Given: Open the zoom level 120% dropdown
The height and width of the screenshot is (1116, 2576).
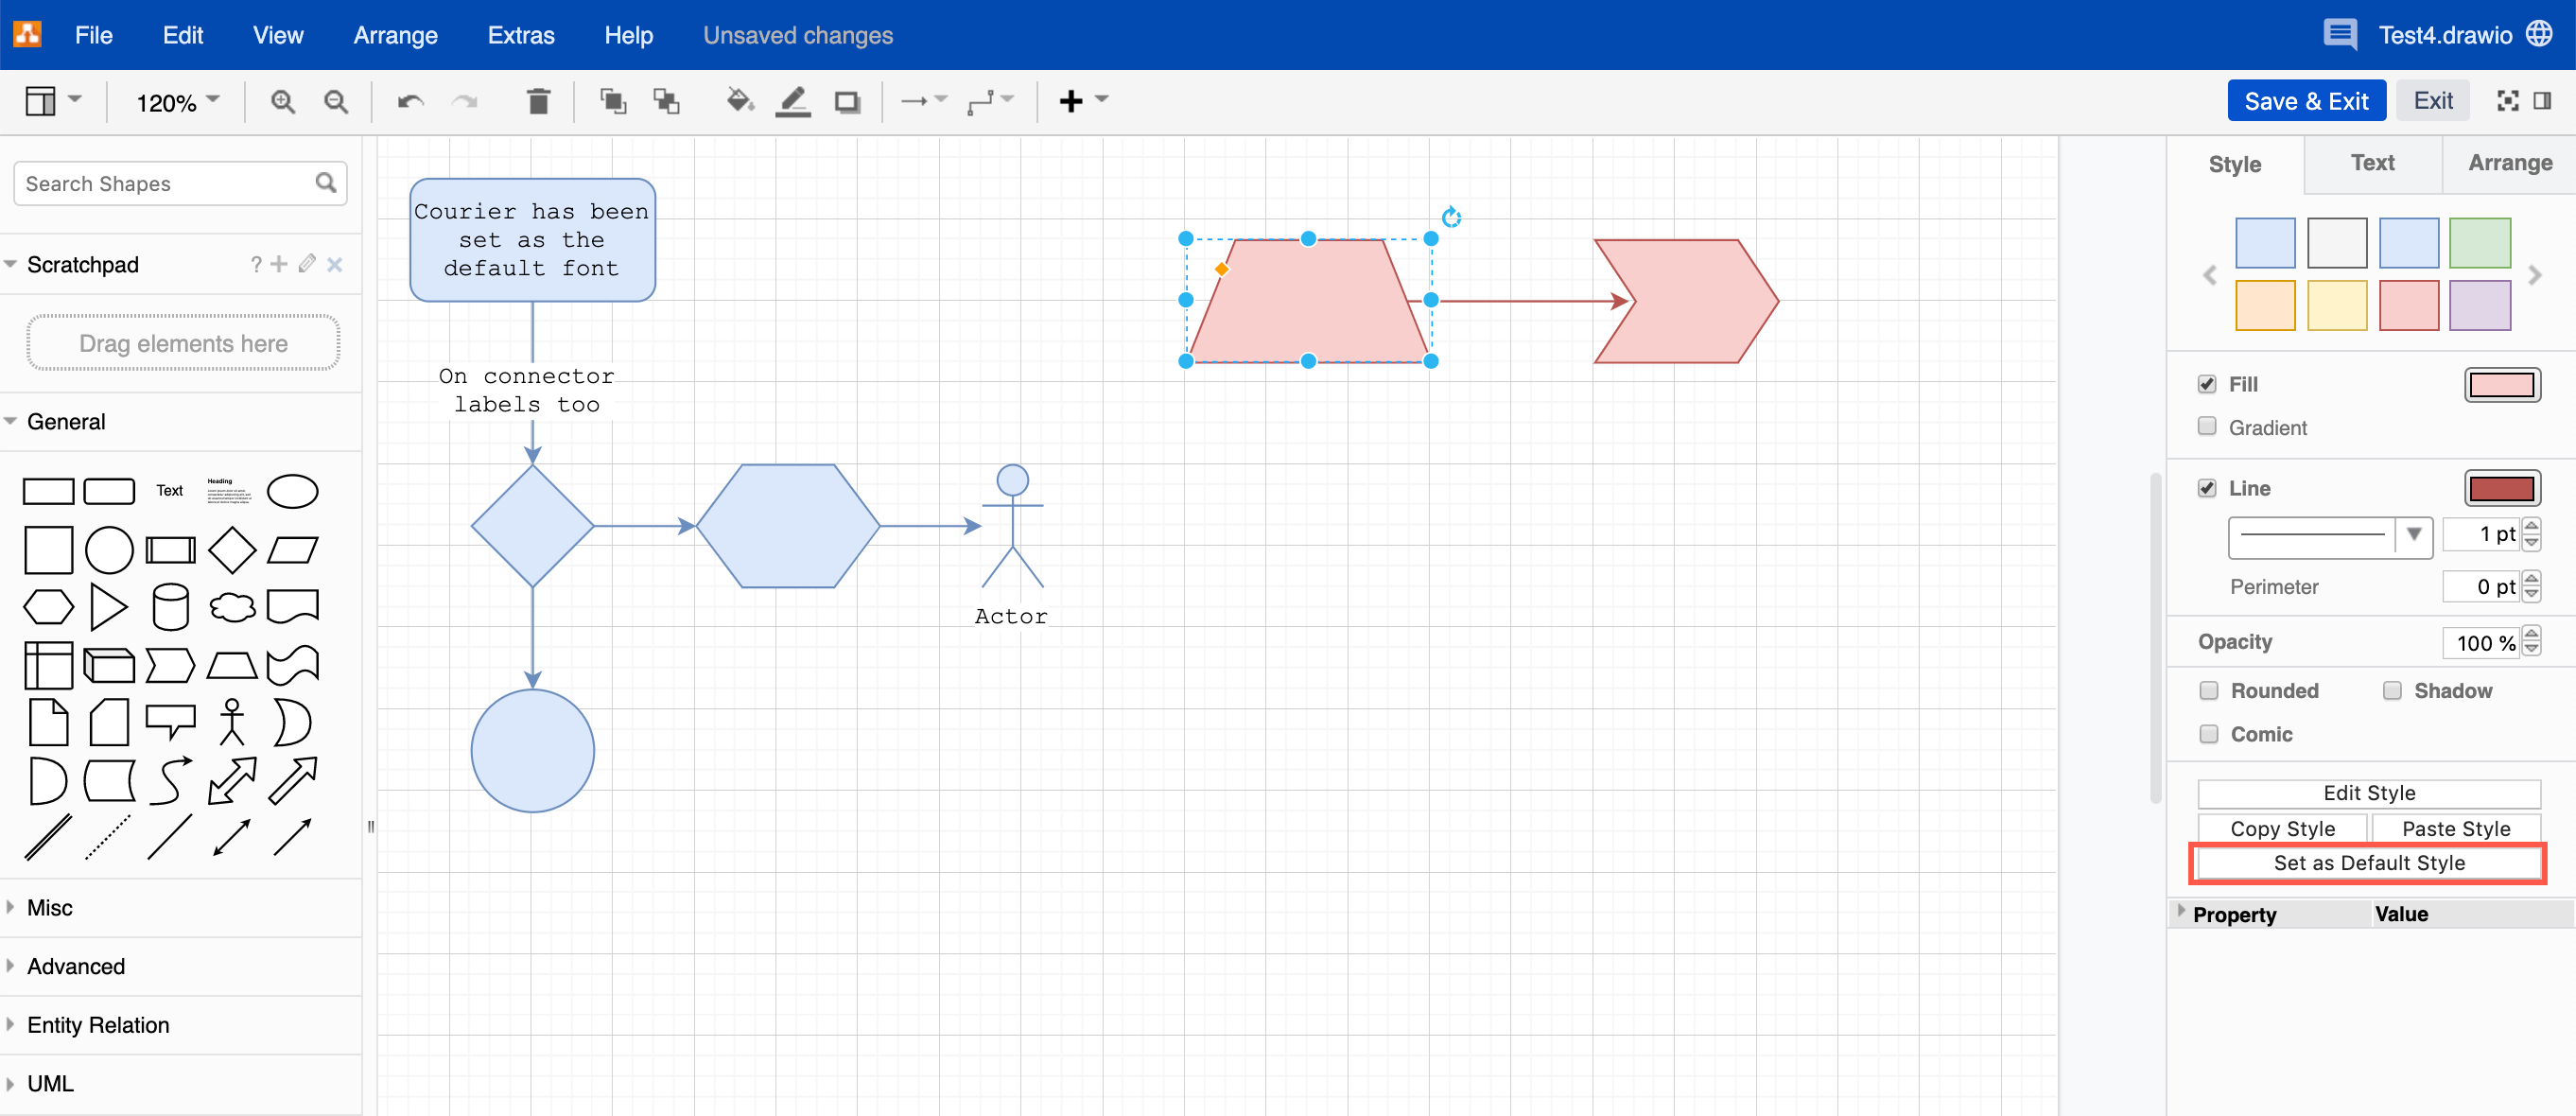Looking at the screenshot, I should pyautogui.click(x=174, y=100).
